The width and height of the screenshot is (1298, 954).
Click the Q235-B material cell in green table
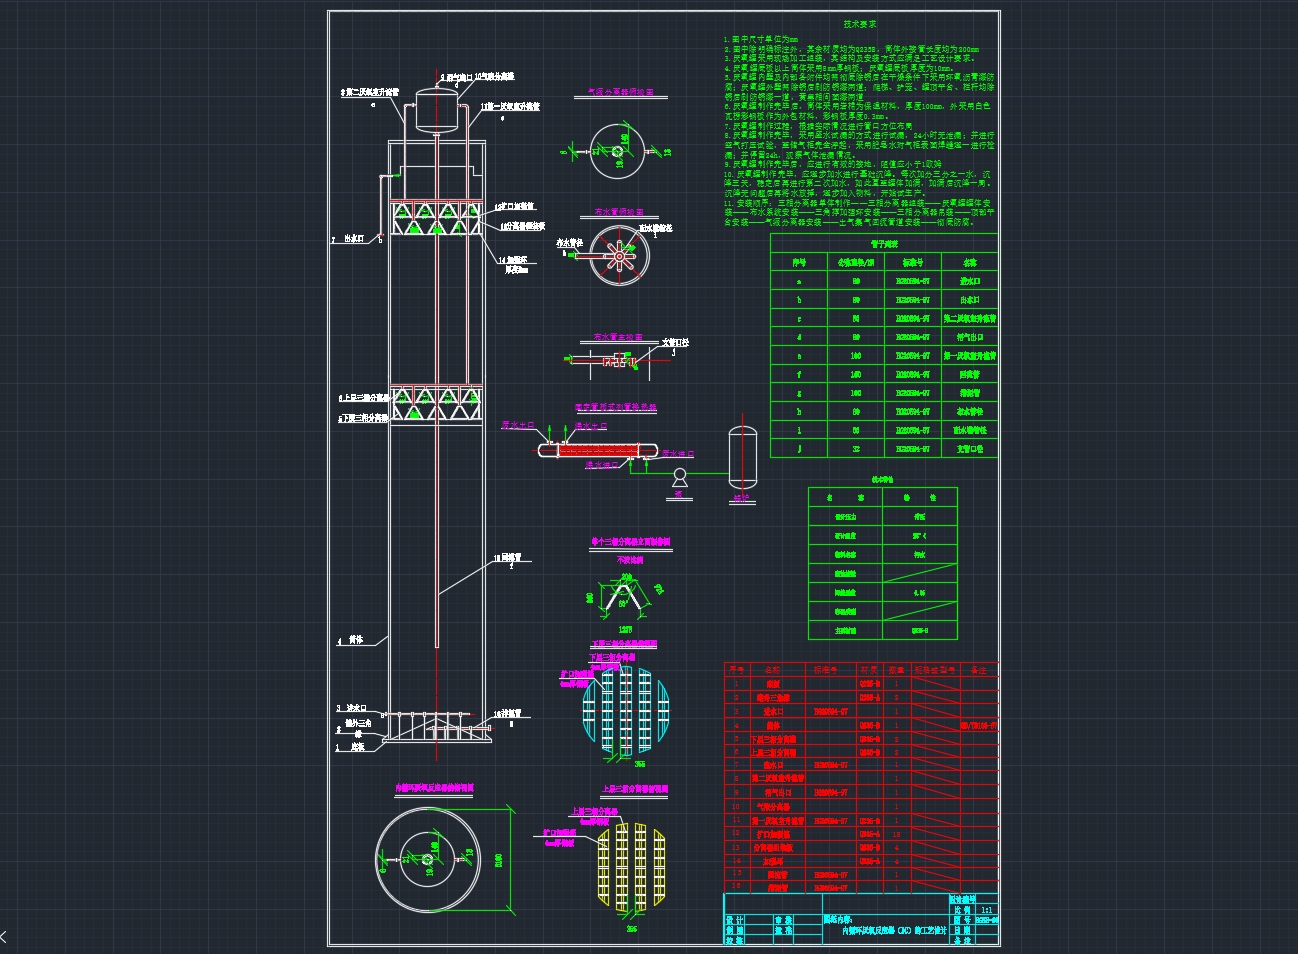pyautogui.click(x=920, y=631)
